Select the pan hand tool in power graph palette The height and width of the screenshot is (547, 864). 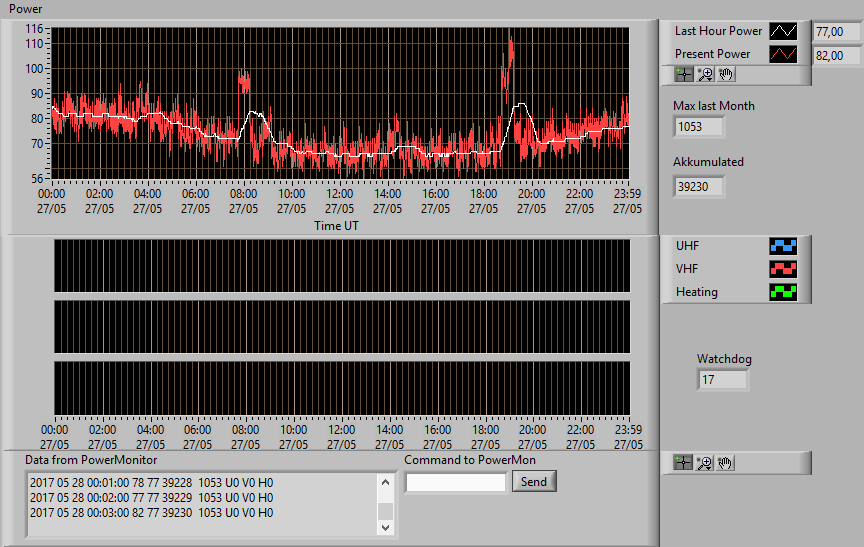click(726, 74)
